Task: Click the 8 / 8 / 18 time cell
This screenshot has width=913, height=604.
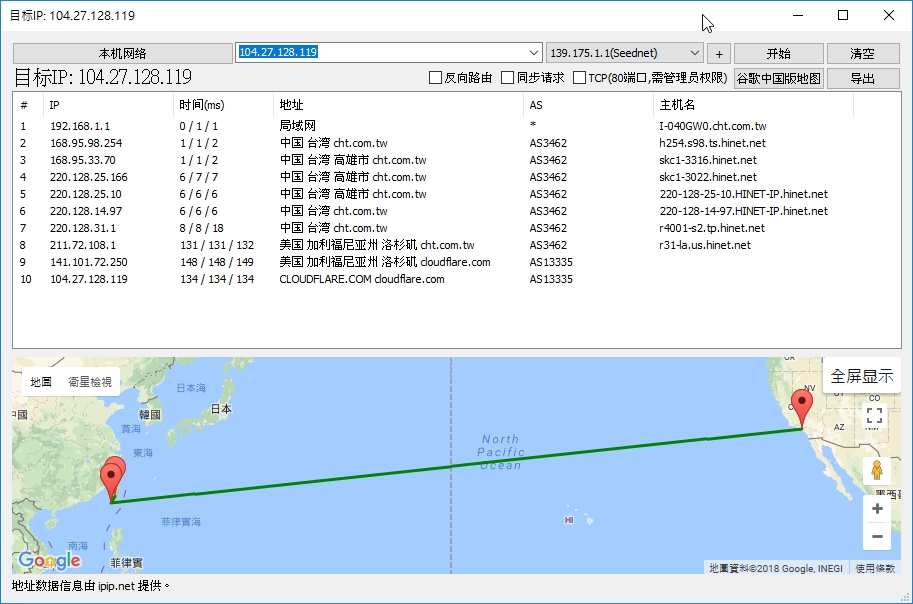Action: (201, 228)
